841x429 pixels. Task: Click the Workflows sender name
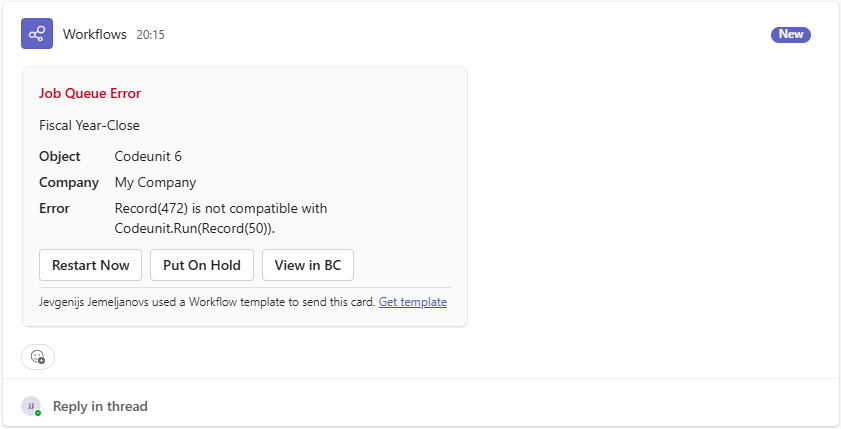coord(94,34)
